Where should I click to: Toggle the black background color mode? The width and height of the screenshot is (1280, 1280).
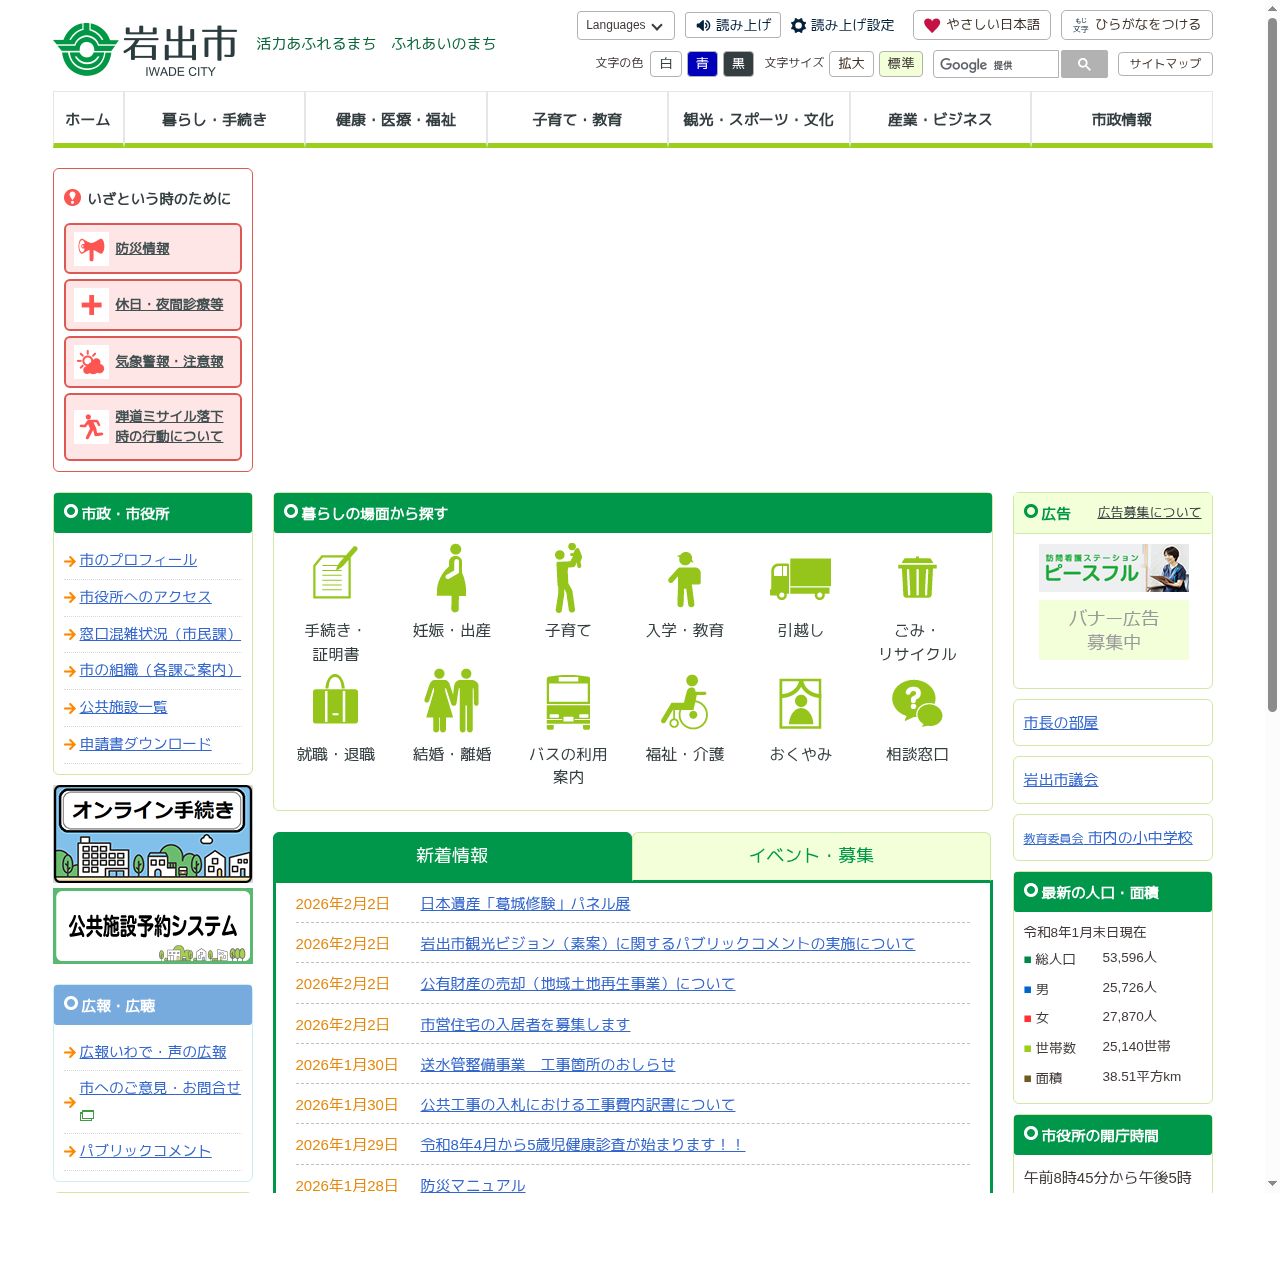coord(738,64)
